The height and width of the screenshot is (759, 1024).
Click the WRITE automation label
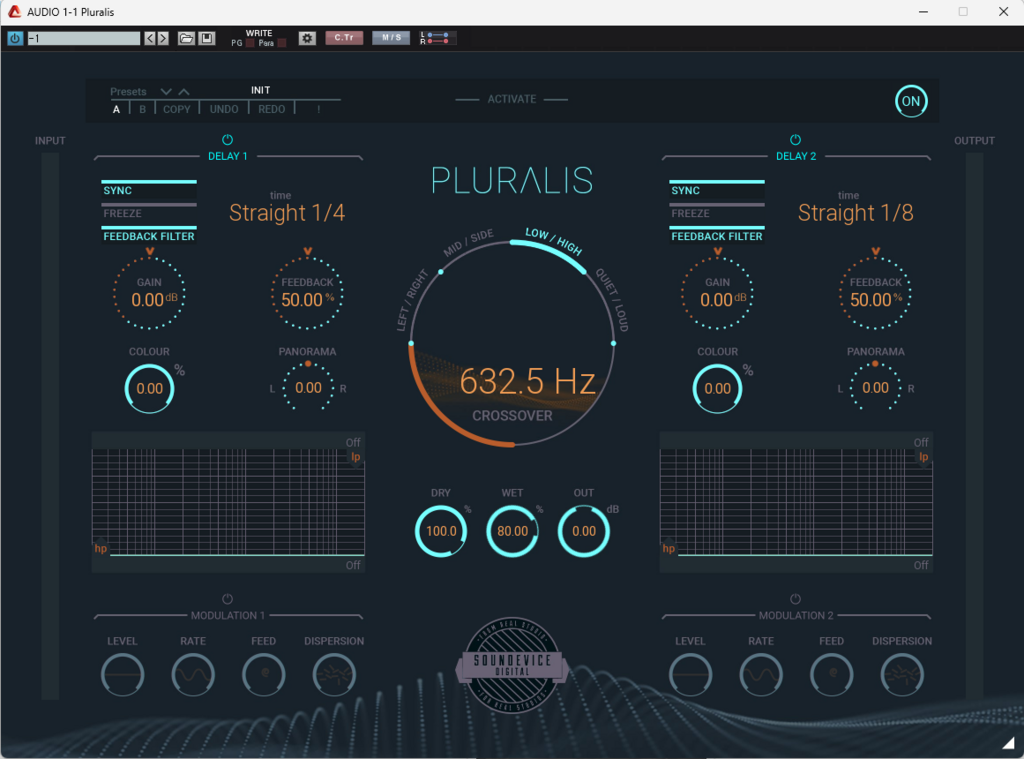pos(259,33)
